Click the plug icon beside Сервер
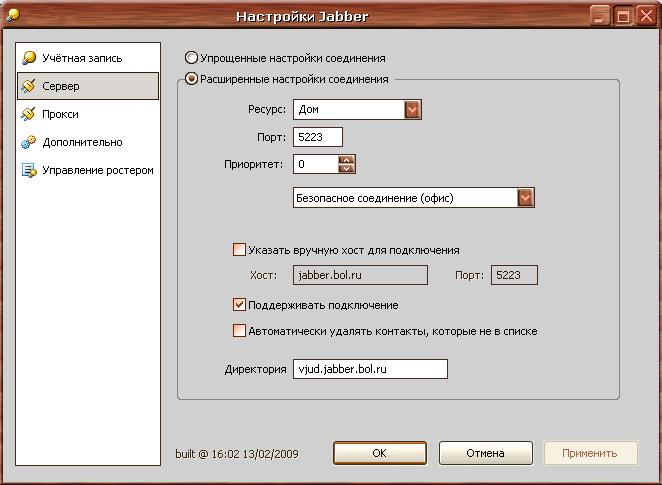 [29, 86]
